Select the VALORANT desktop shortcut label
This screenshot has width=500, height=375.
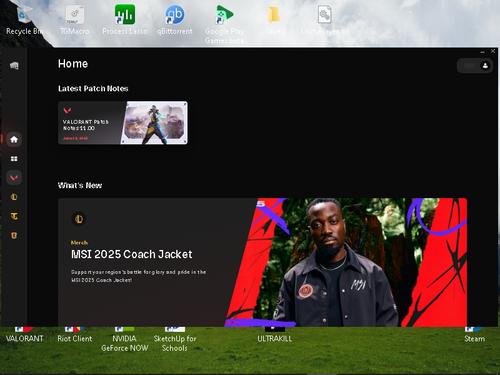click(x=25, y=339)
